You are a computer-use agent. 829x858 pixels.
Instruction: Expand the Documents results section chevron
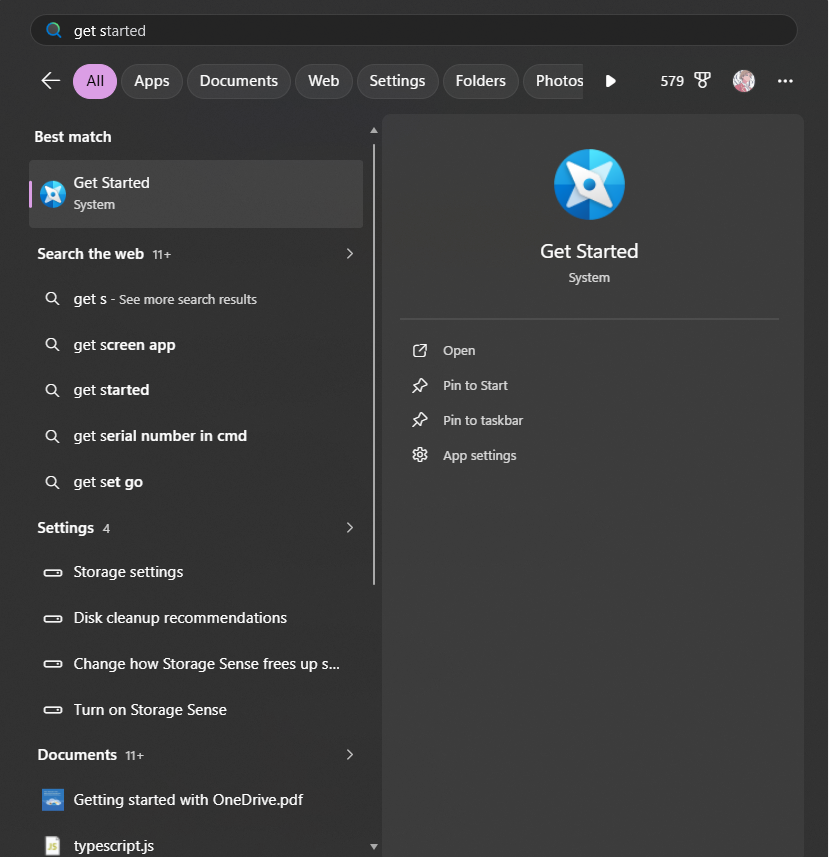coord(350,755)
